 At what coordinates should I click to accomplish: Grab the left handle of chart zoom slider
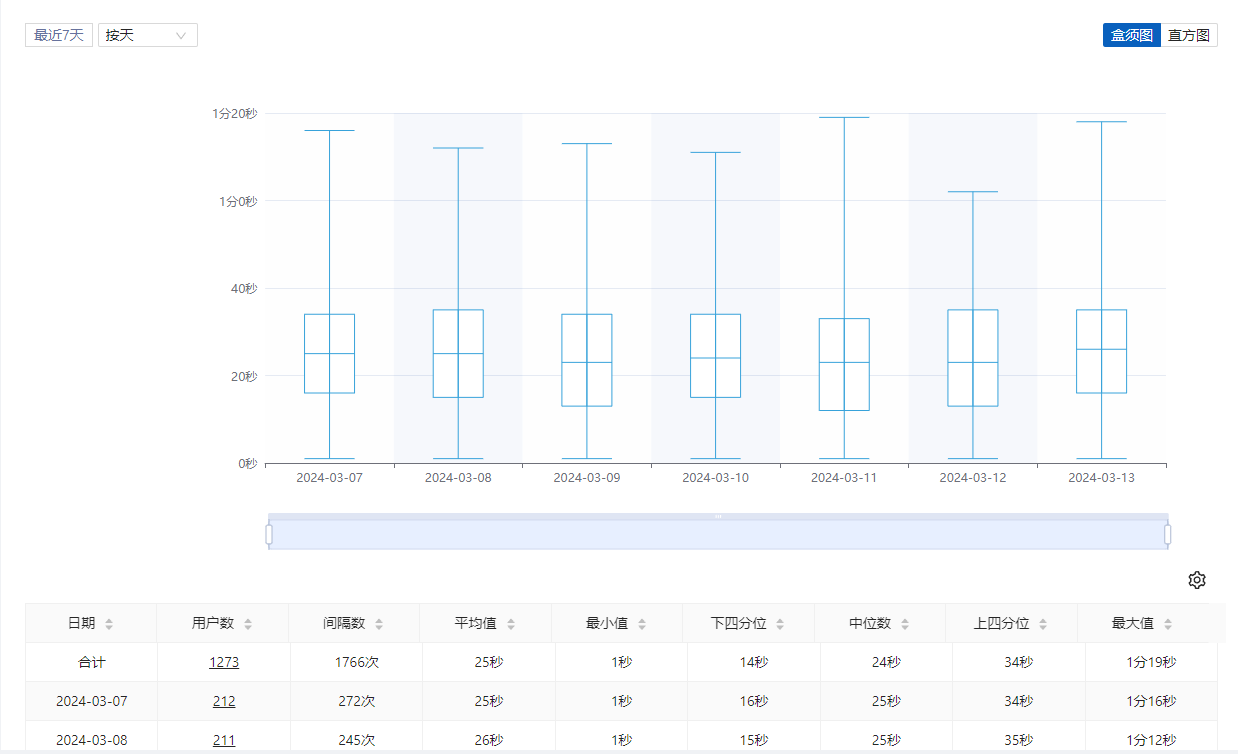pos(269,535)
